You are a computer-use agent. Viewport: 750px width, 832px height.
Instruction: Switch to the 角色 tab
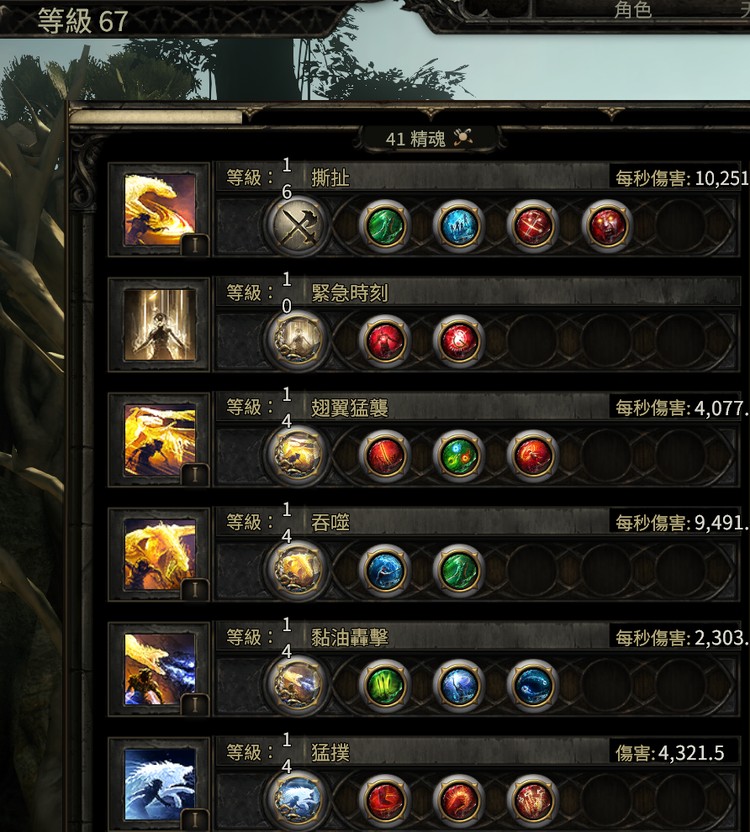pyautogui.click(x=633, y=10)
